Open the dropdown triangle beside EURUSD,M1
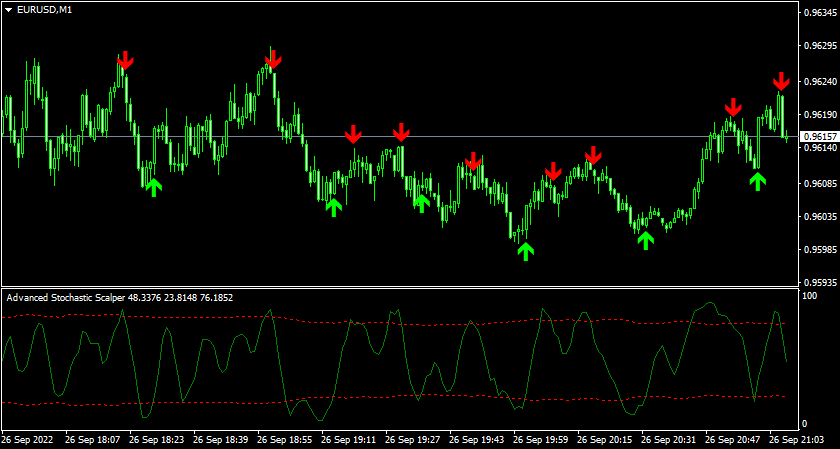Screen dimensions: 840x449 (x=10, y=10)
